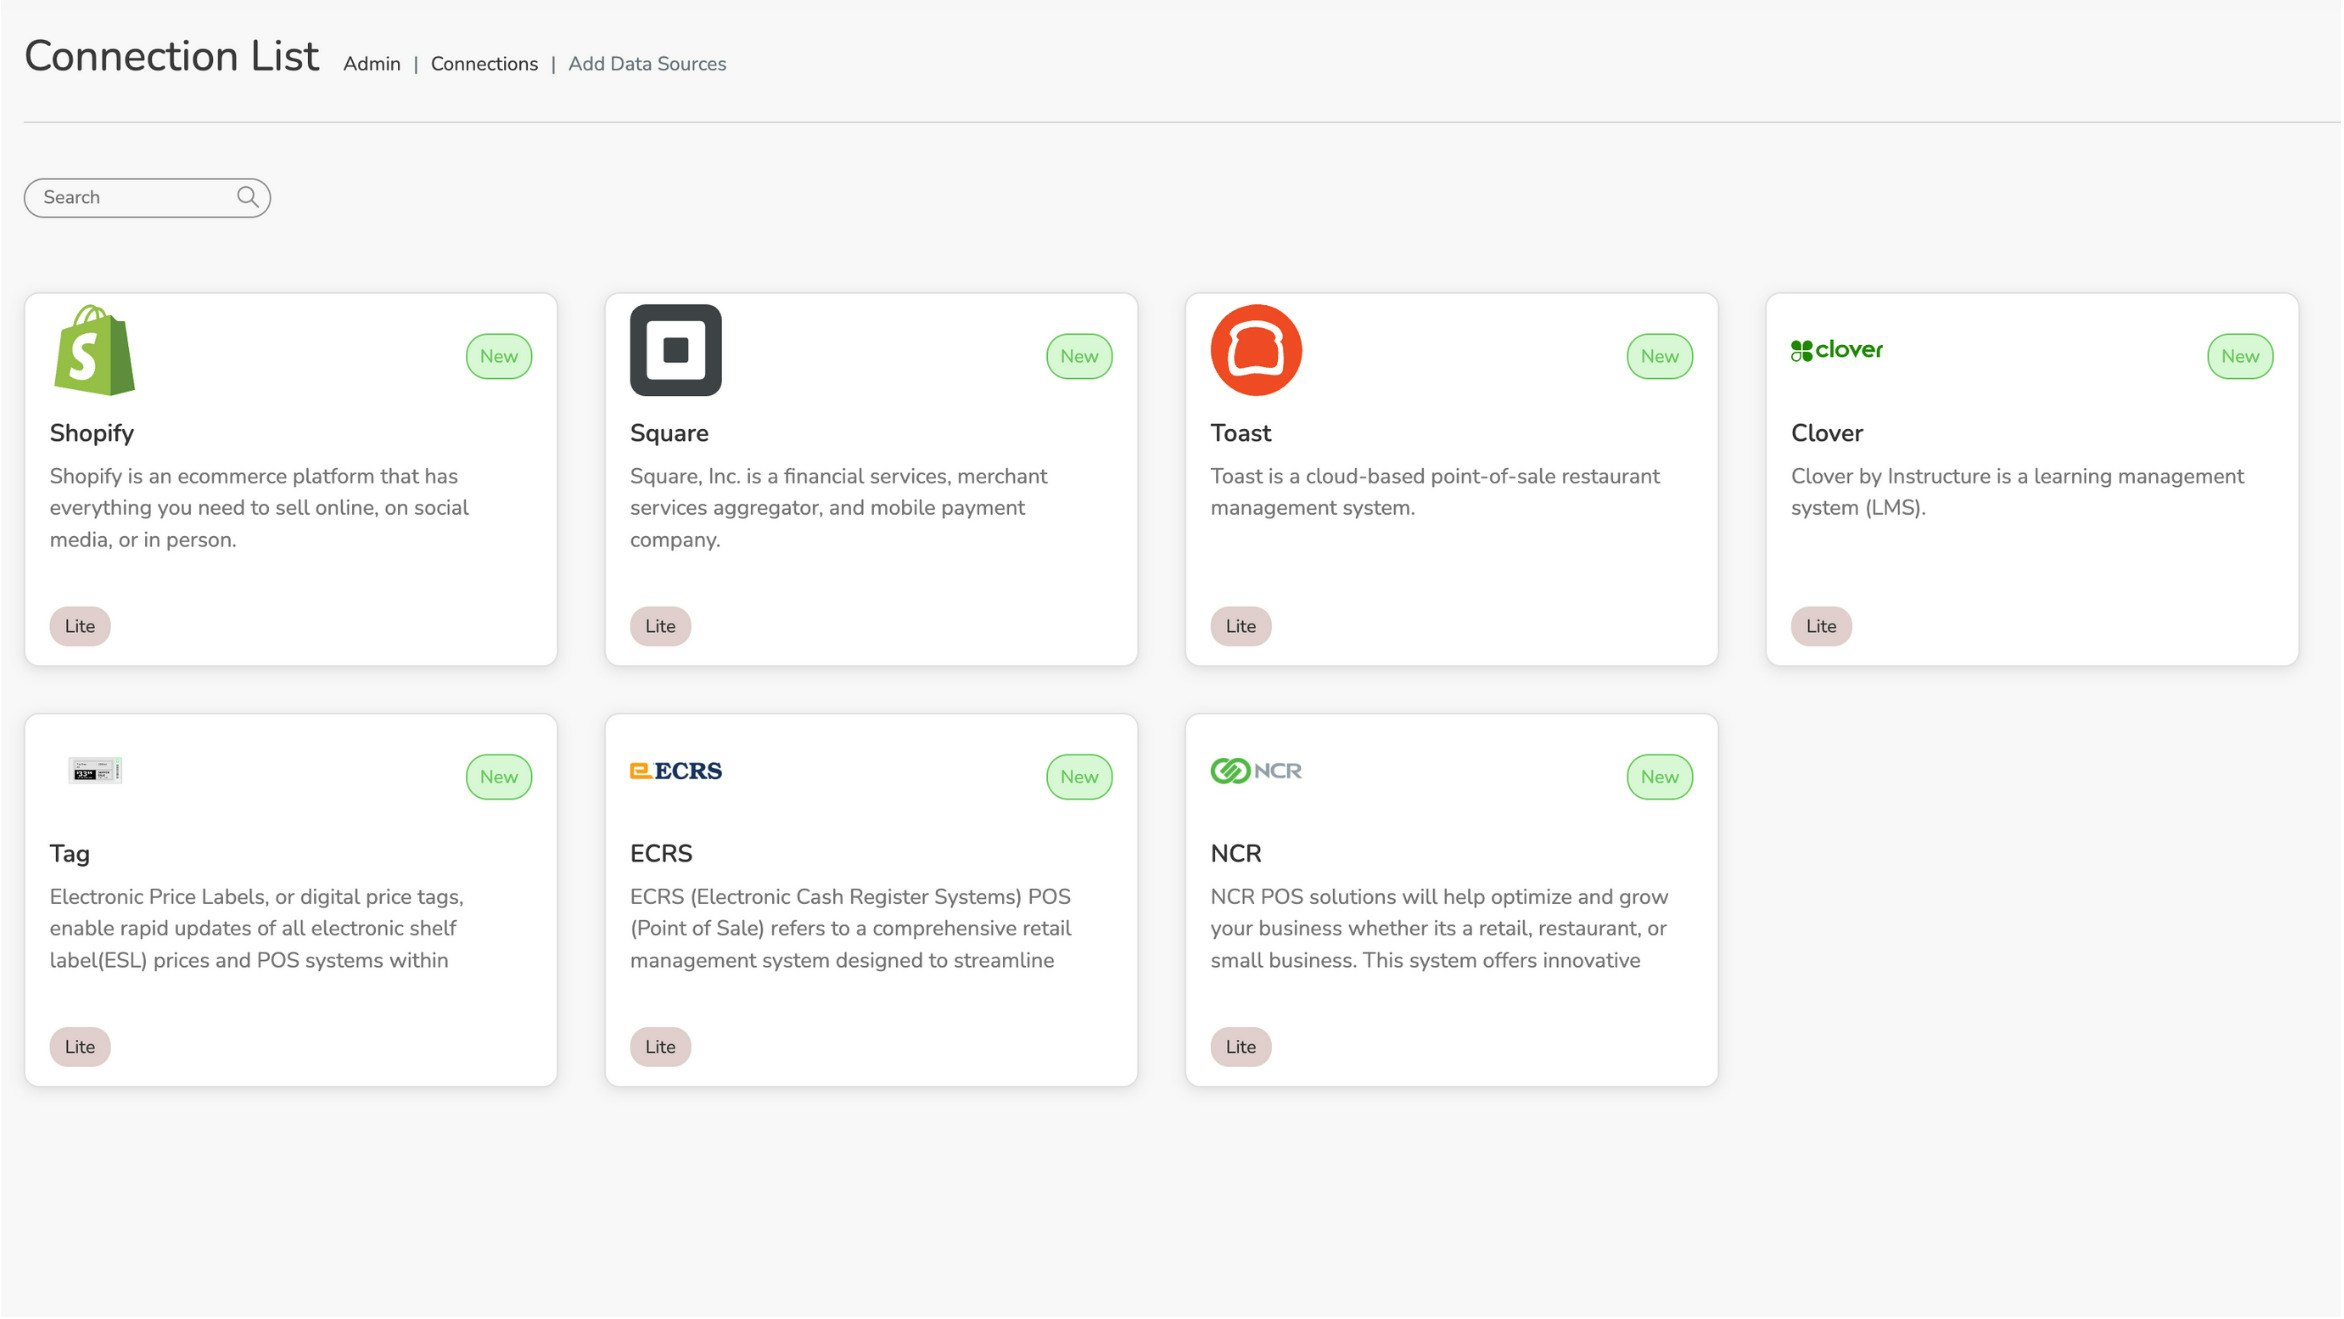Click the Clover green logo
Image resolution: width=2344 pixels, height=1319 pixels.
1836,350
